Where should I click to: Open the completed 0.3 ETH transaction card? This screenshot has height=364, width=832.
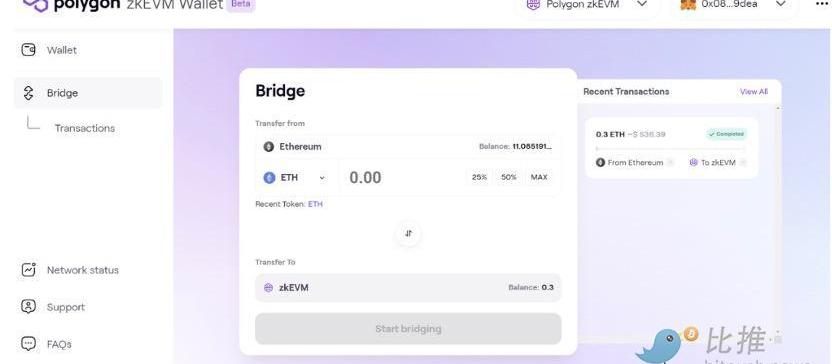[x=671, y=148]
